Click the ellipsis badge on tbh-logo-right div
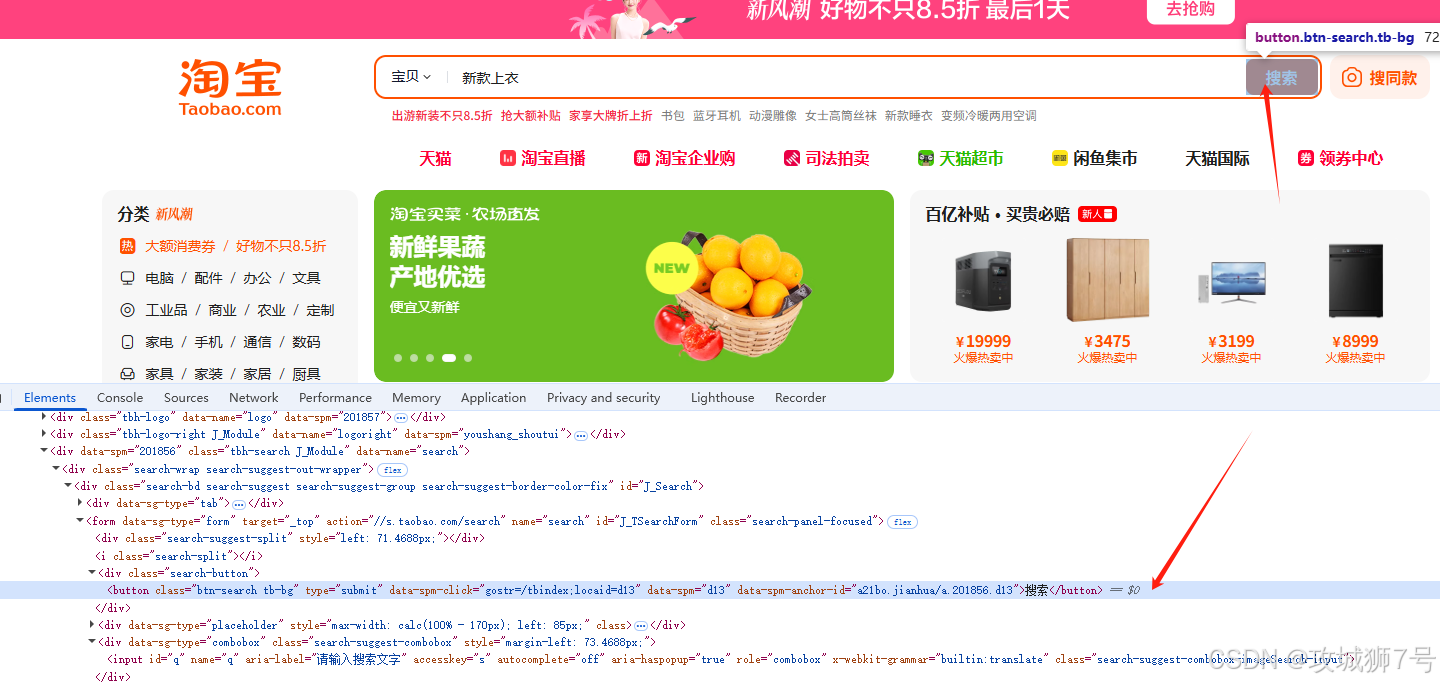The image size is (1440, 685). [580, 435]
